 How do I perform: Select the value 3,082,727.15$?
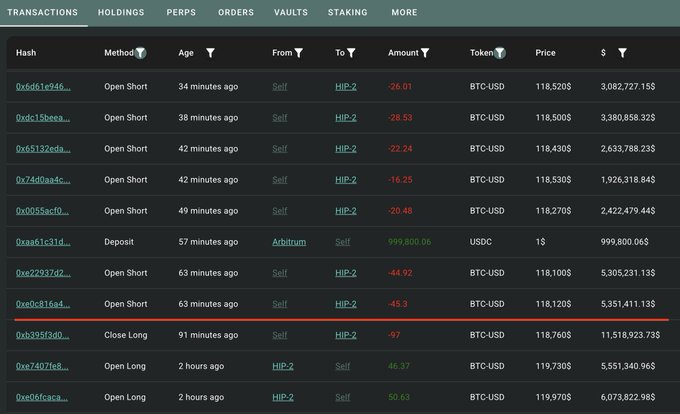pos(628,87)
